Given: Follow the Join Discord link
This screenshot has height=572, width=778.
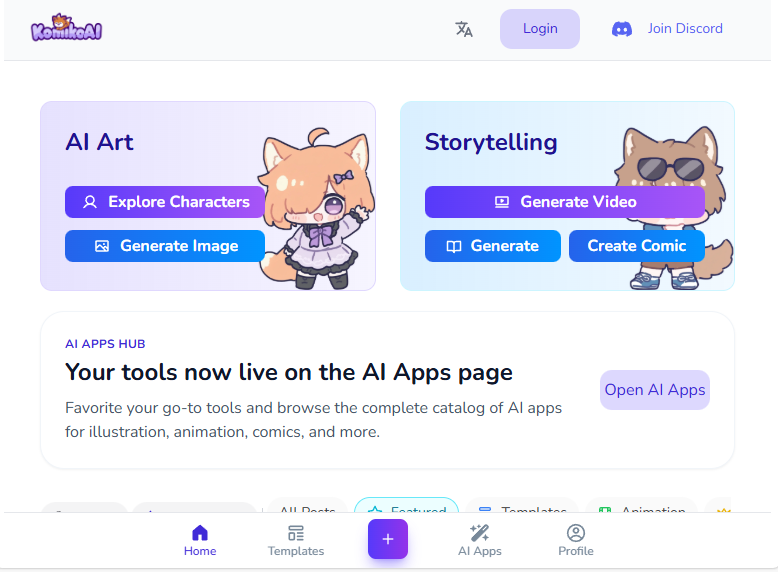Looking at the screenshot, I should pos(685,28).
